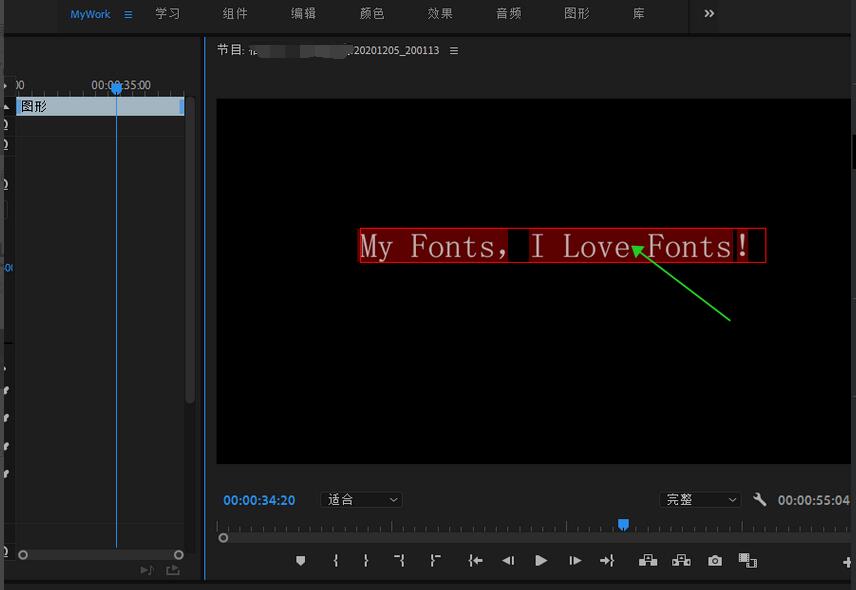Open the program monitor panel menu
Screen dimensions: 856x590
pyautogui.click(x=453, y=50)
